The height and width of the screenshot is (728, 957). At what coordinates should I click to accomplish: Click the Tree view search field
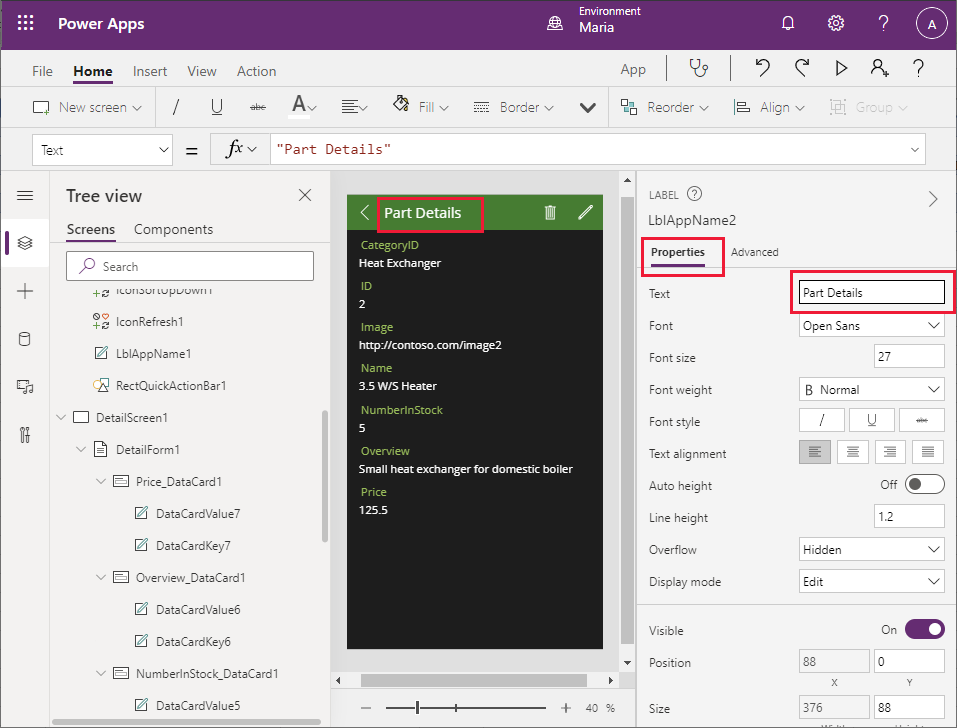click(x=190, y=266)
